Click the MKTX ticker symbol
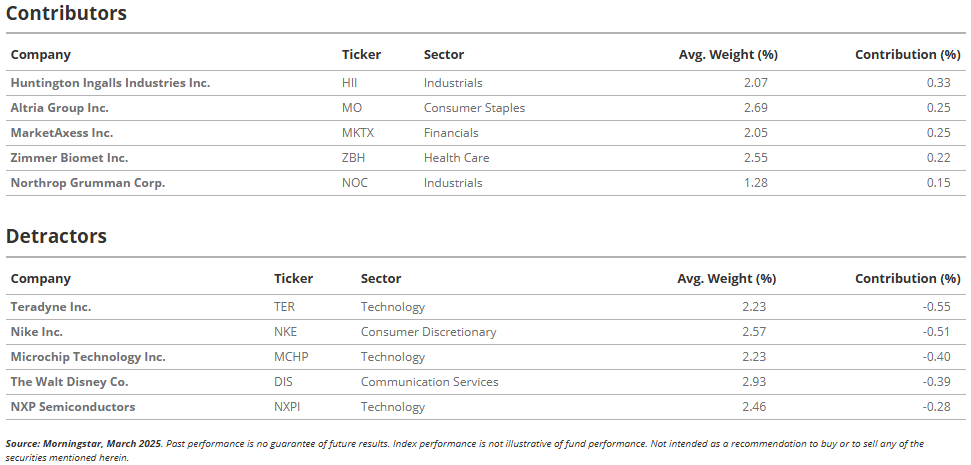Viewport: 971px width, 465px height. coord(358,133)
